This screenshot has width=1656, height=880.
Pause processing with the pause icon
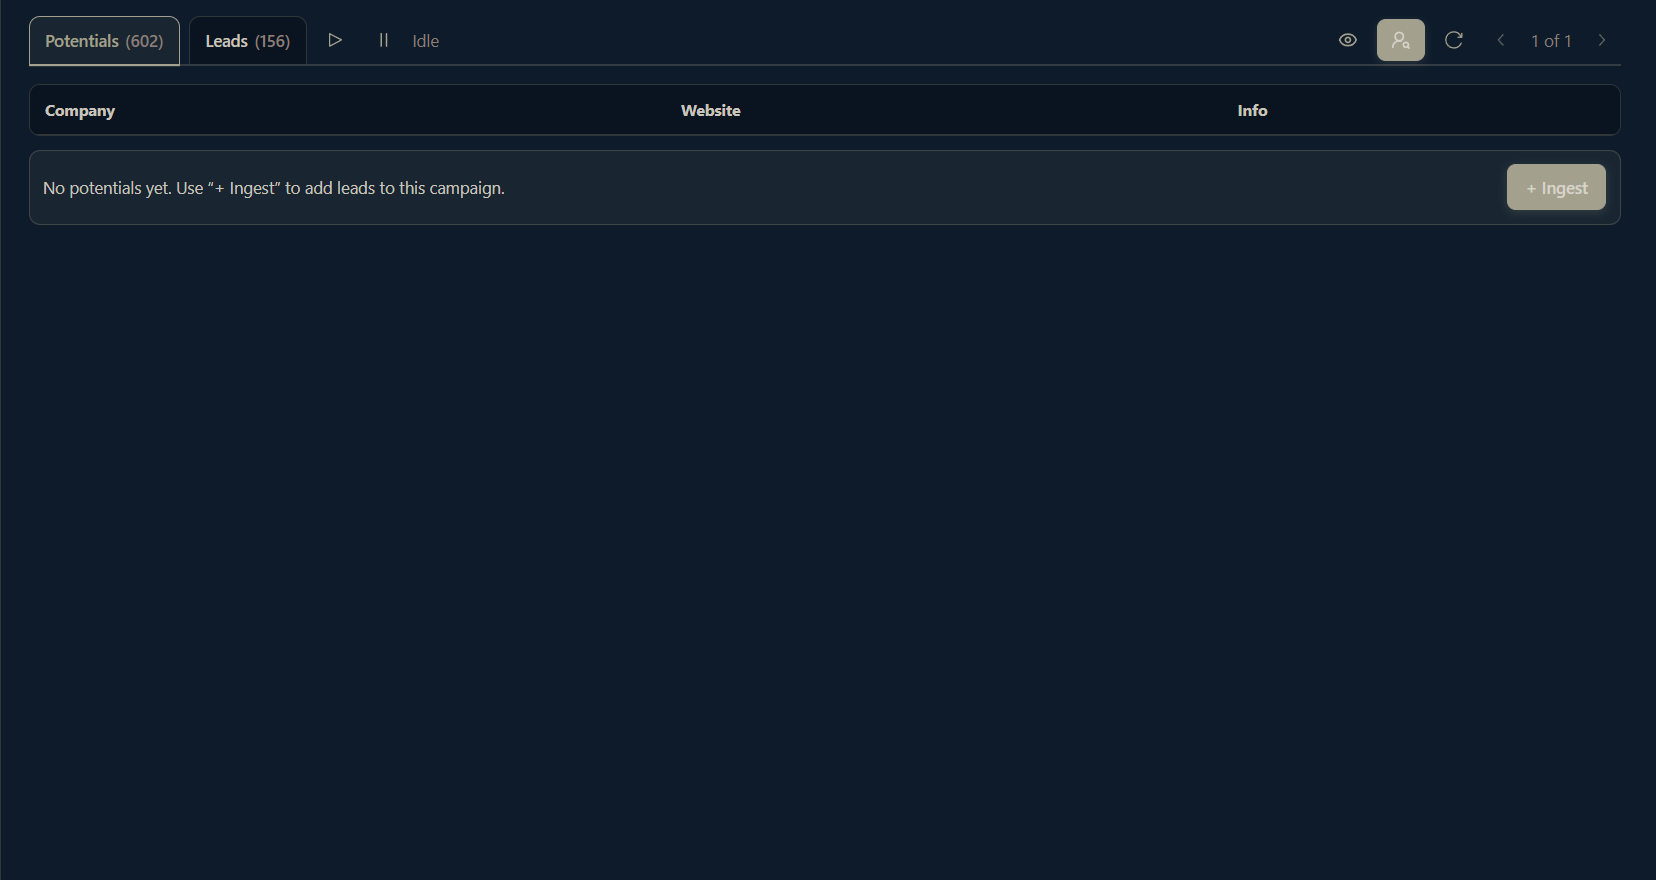point(383,40)
